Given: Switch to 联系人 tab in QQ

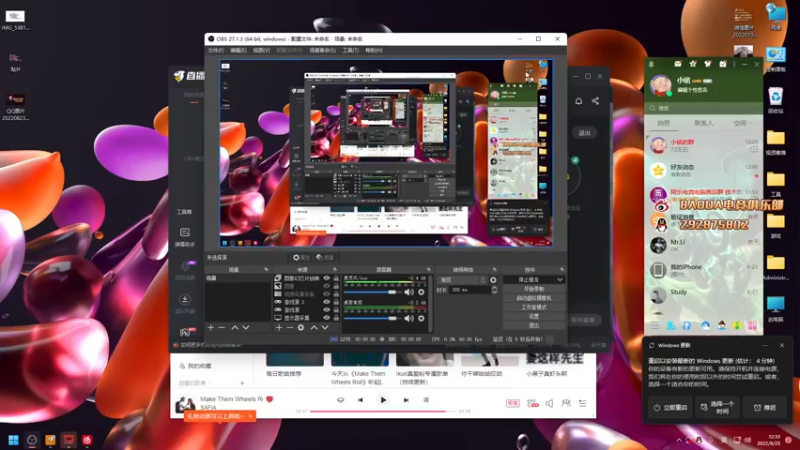Looking at the screenshot, I should [704, 123].
